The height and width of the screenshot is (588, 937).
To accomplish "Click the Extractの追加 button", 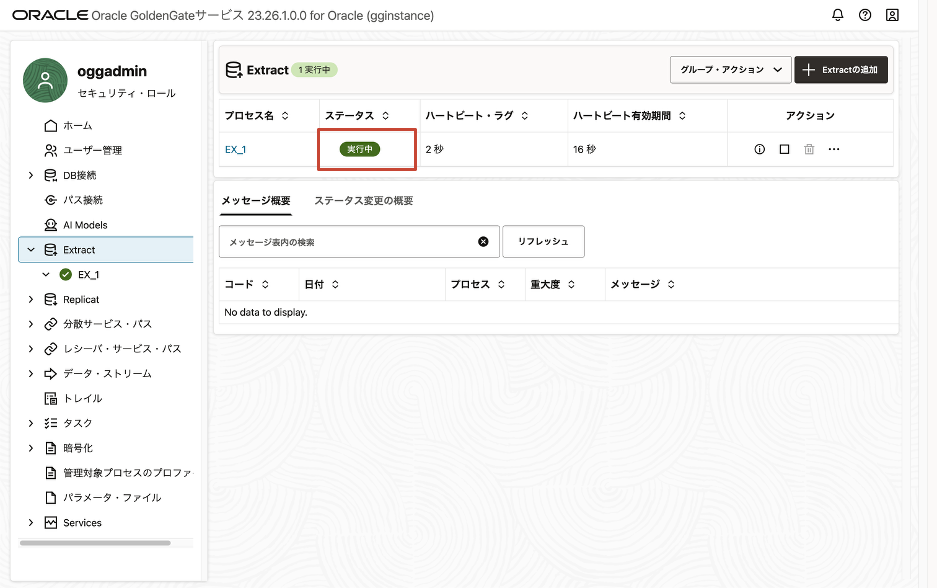I will (x=841, y=70).
